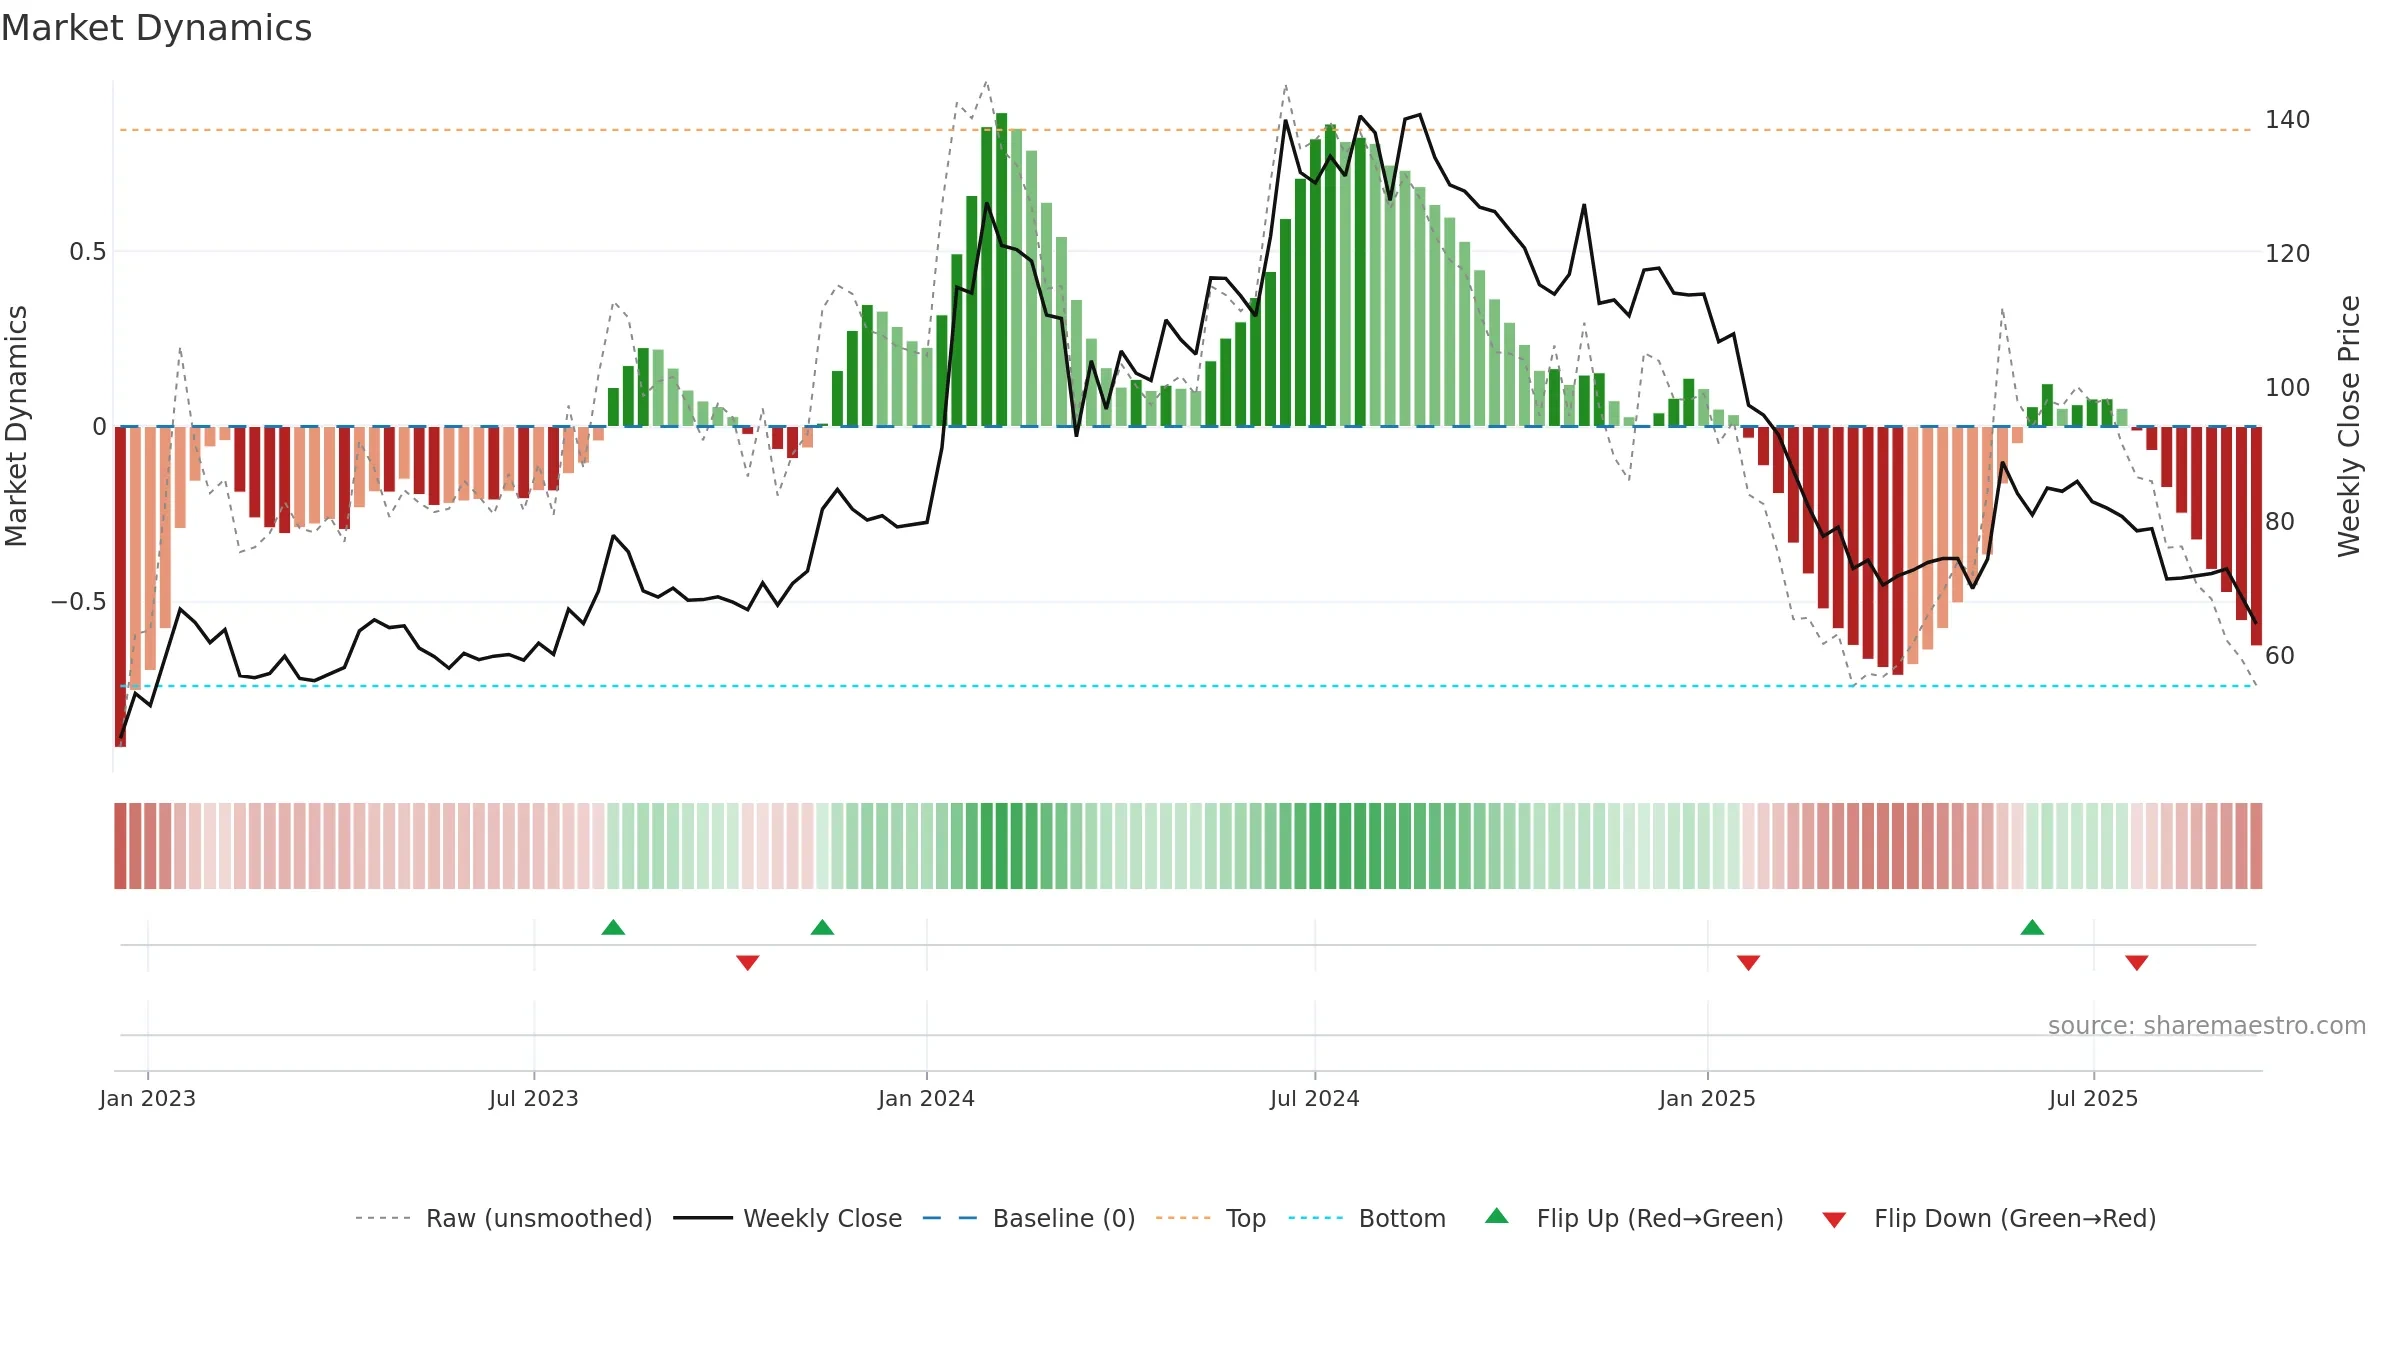Toggle the Baseline (0) legend entry
The height and width of the screenshot is (1350, 2400).
1029,1218
